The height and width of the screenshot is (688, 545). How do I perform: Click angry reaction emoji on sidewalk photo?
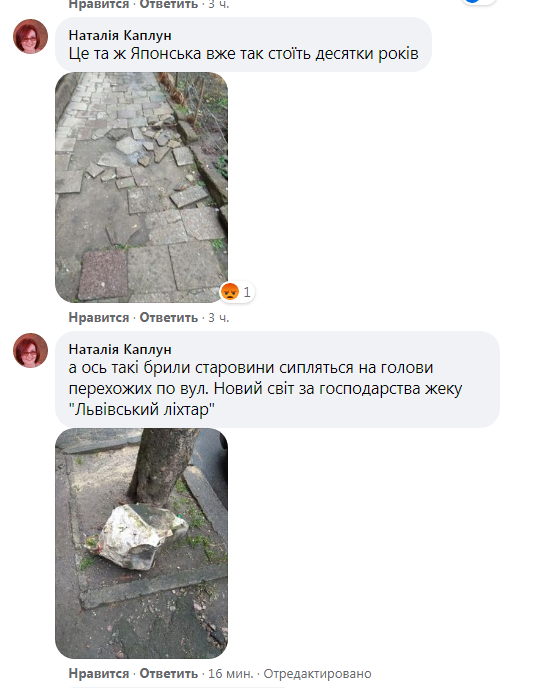tap(230, 292)
